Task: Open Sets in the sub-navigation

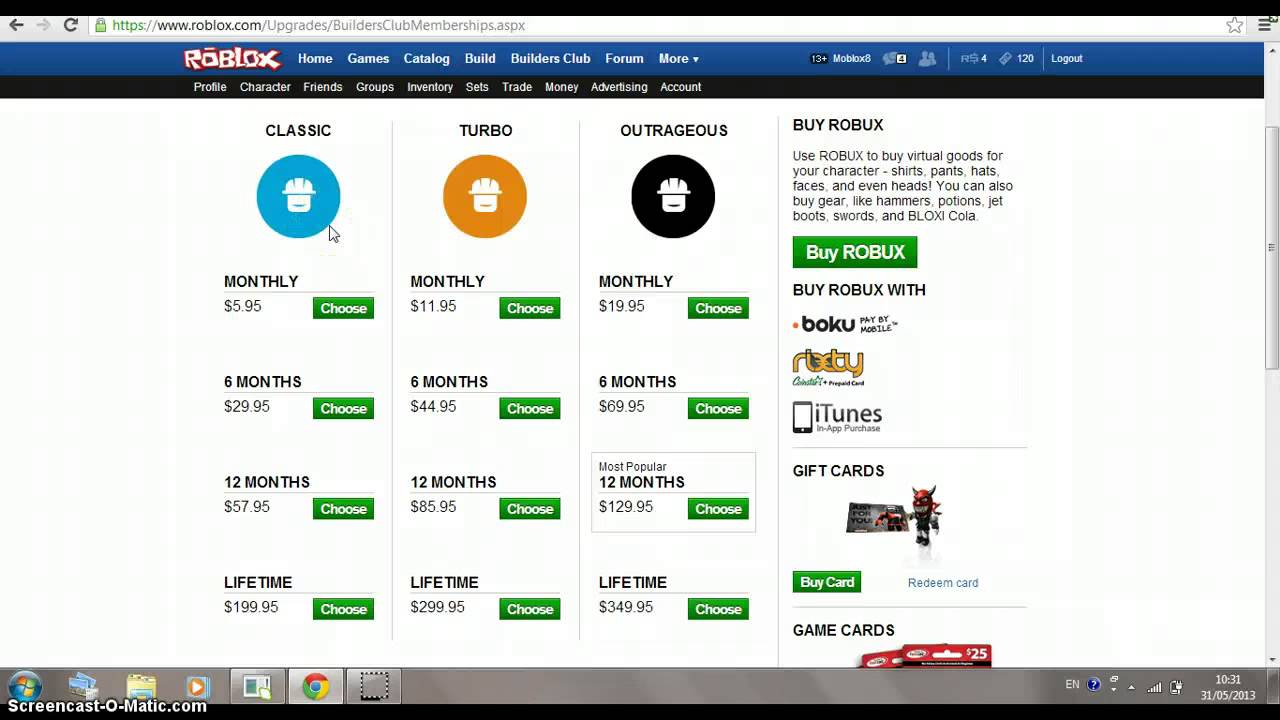Action: [x=477, y=87]
